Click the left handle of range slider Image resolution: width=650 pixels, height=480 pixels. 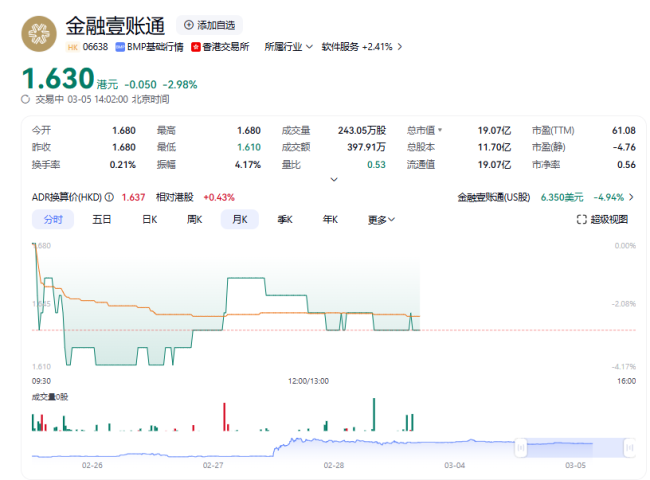pos(521,448)
